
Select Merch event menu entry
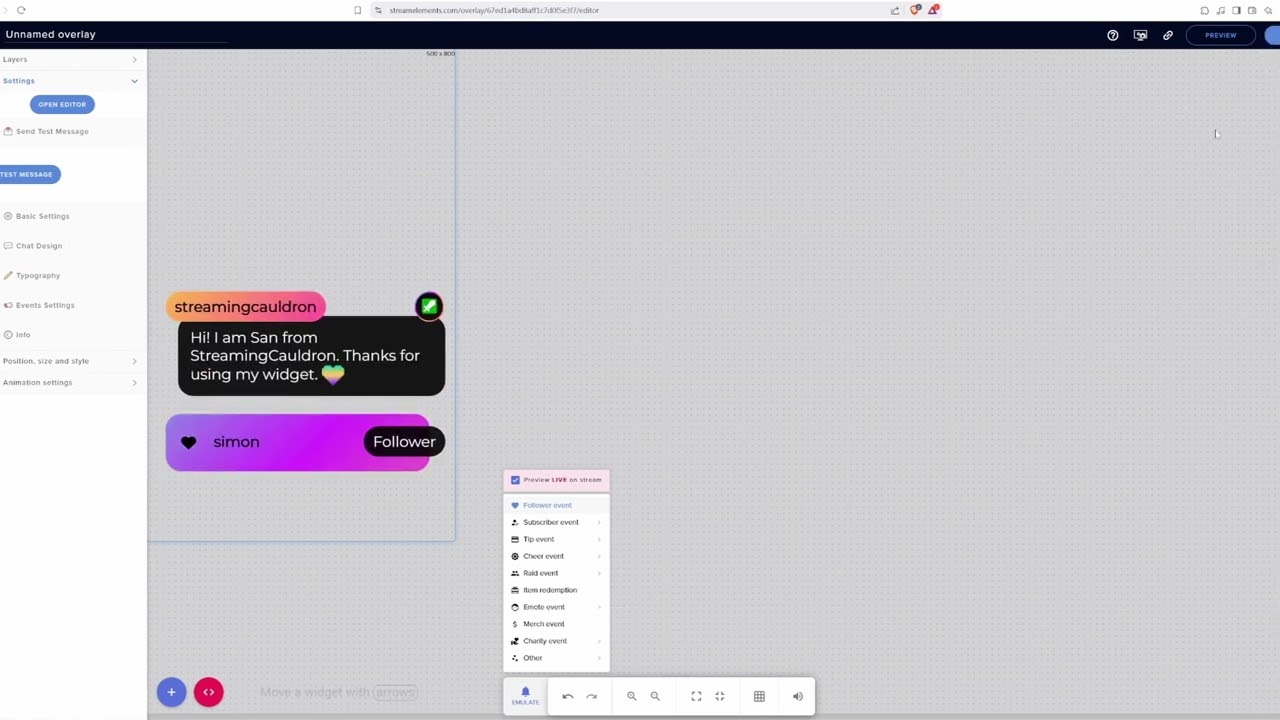pos(556,624)
